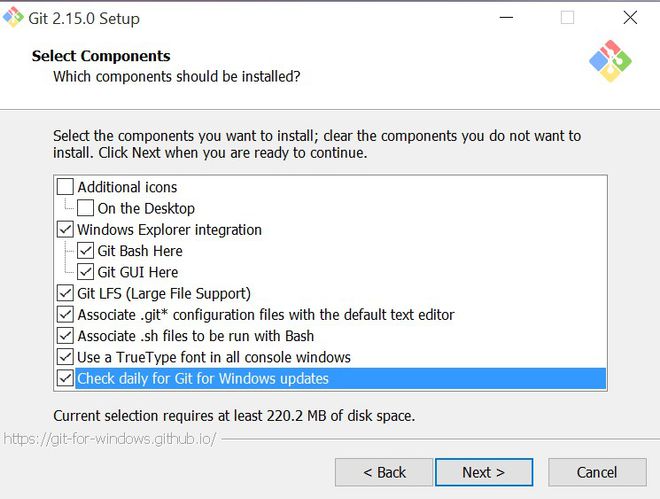Select the Windows Explorer integration label

click(x=169, y=230)
